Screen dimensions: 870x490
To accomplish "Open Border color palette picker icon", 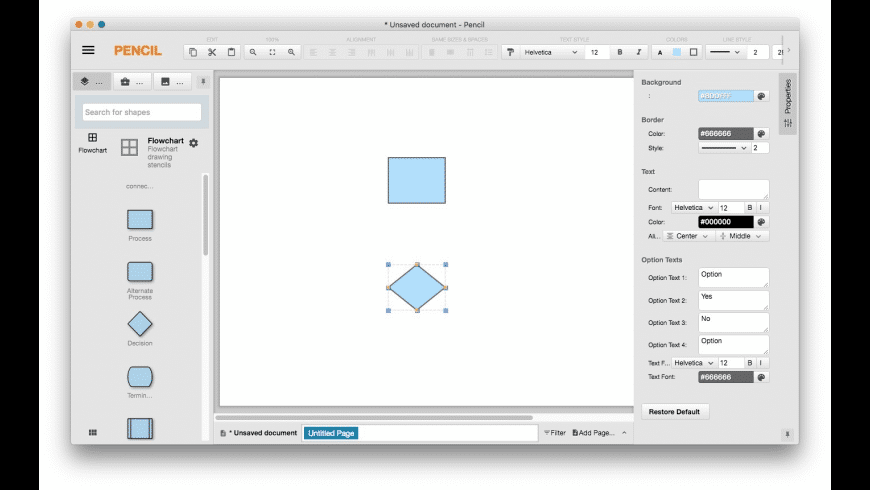I will tap(761, 134).
